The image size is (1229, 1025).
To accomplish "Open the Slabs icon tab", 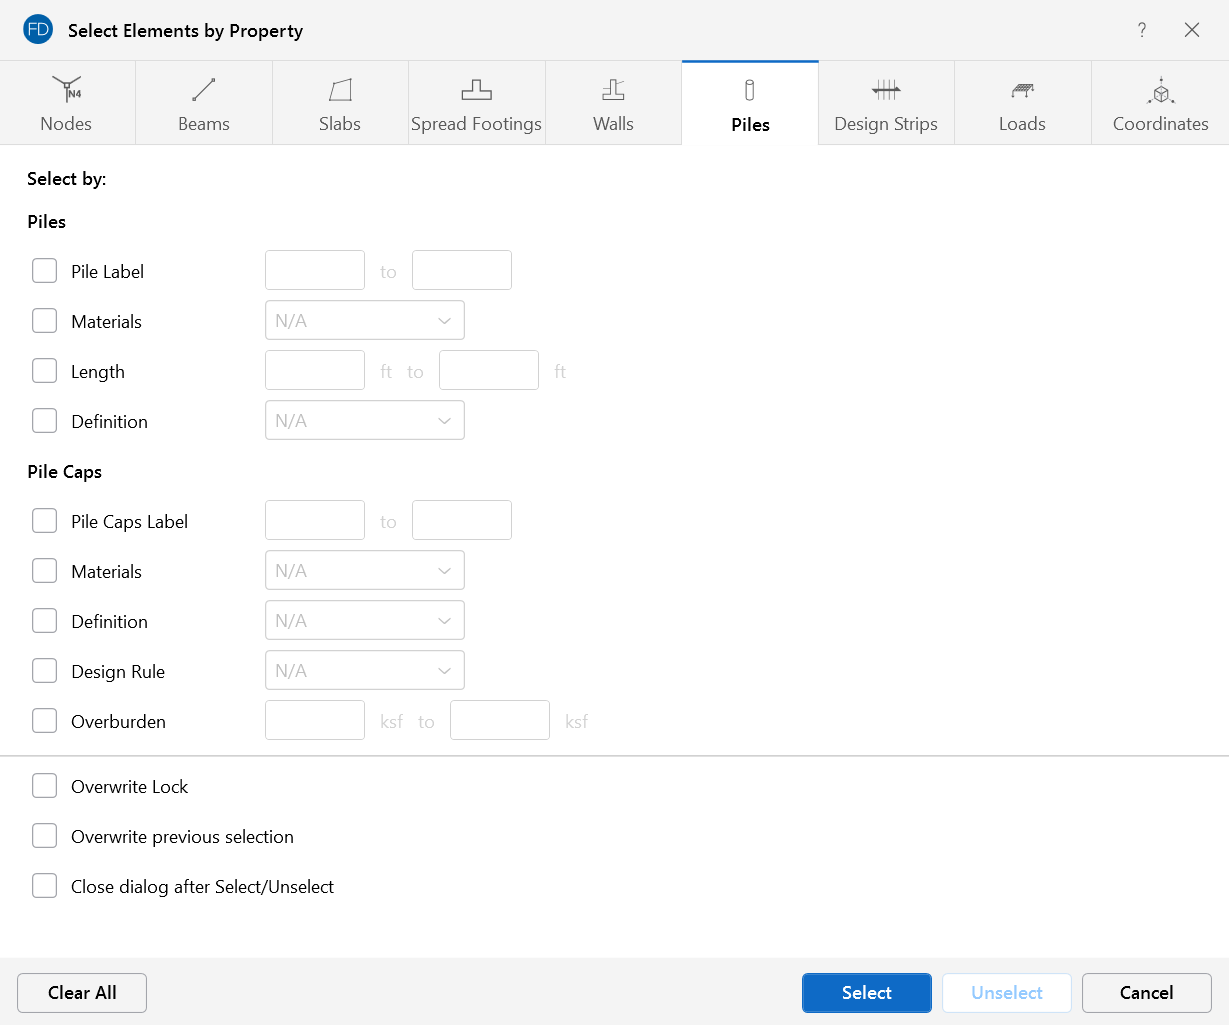I will (x=340, y=91).
